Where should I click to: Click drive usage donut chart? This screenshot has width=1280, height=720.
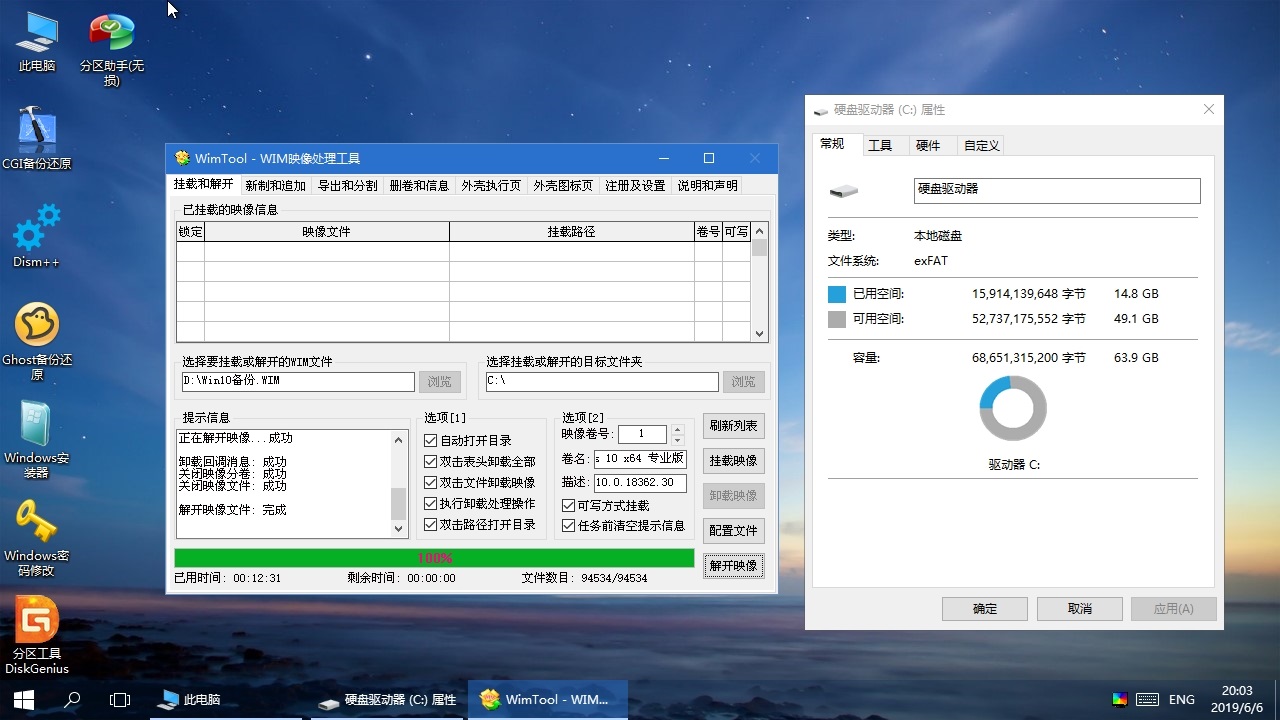[1013, 408]
